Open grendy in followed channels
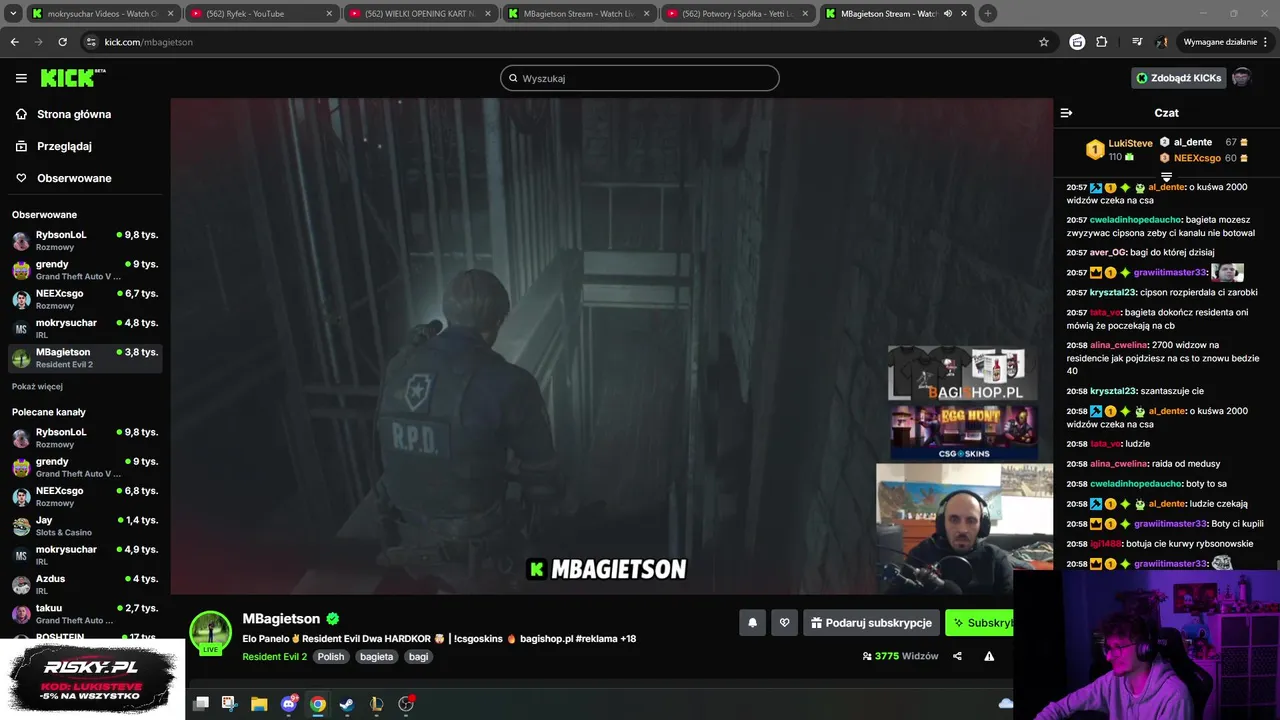This screenshot has height=720, width=1280. click(85, 270)
